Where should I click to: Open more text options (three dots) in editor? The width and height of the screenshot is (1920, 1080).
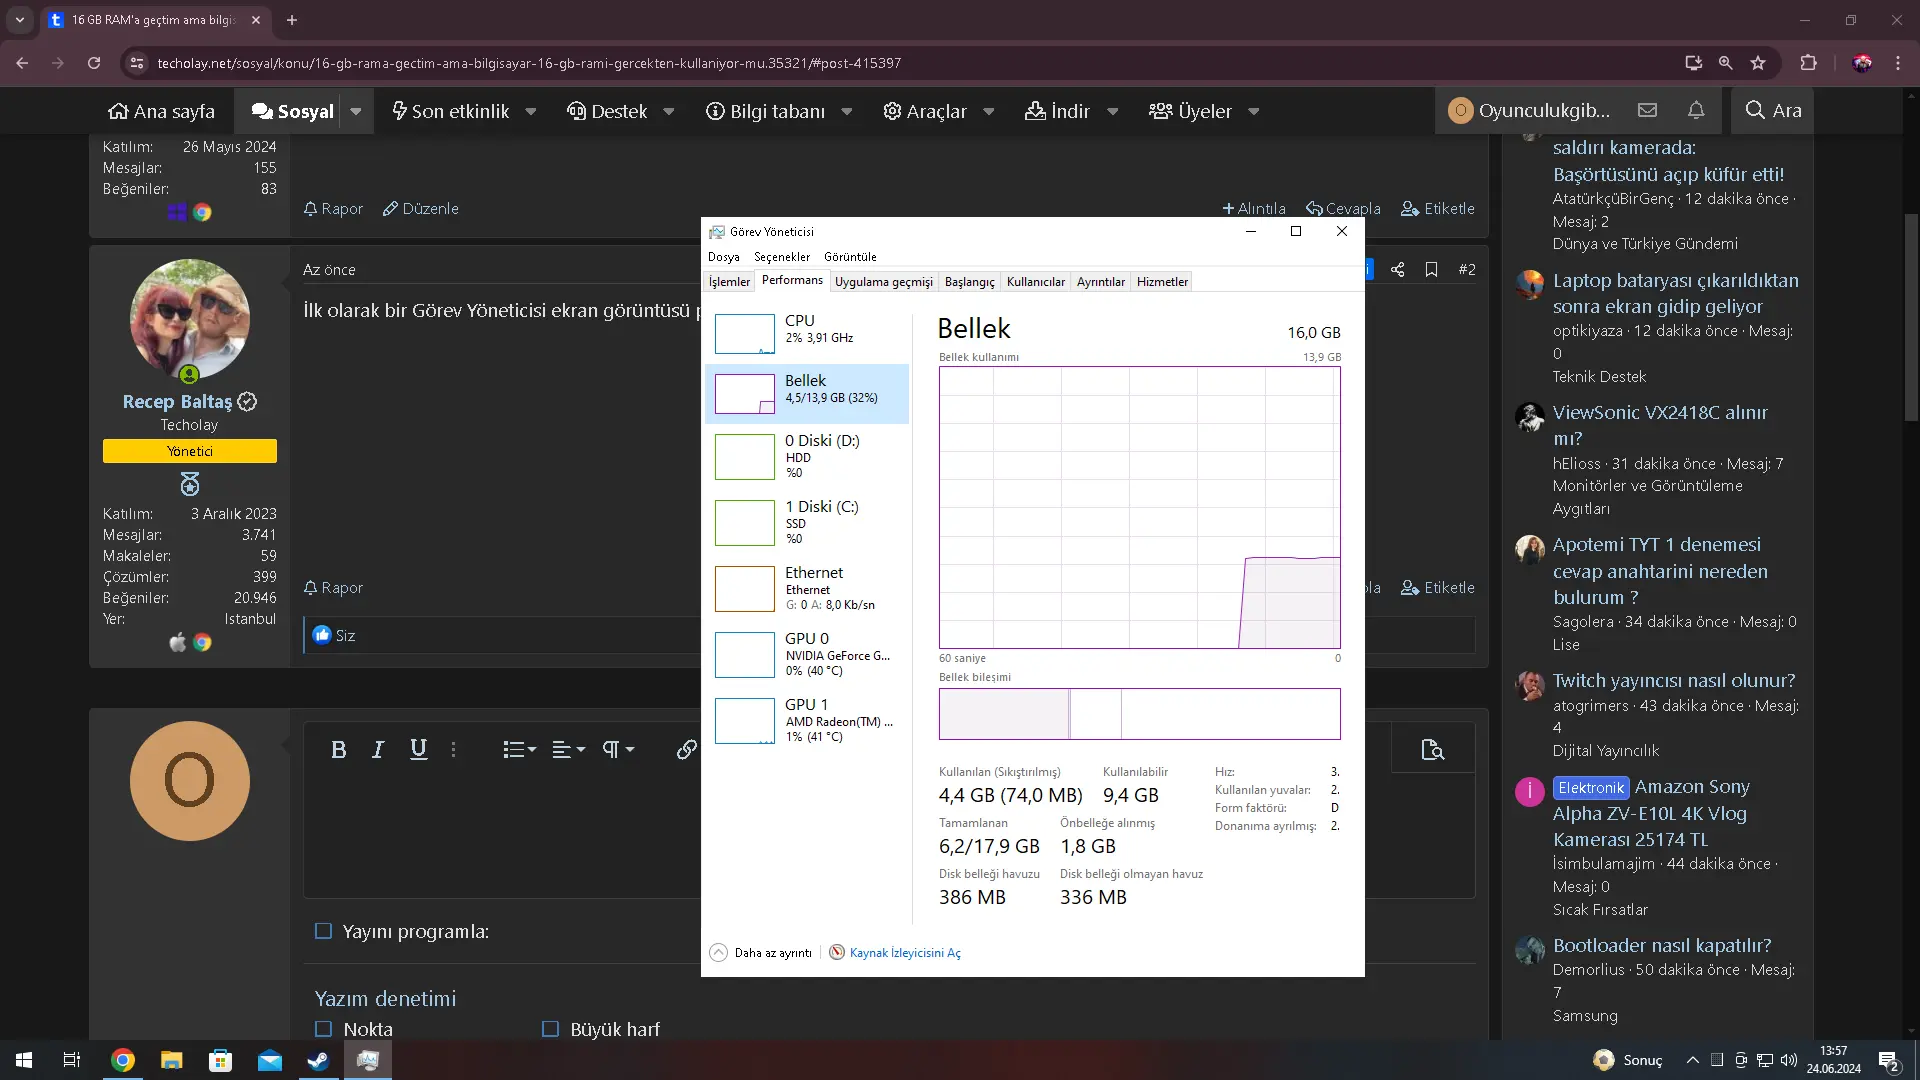point(454,750)
